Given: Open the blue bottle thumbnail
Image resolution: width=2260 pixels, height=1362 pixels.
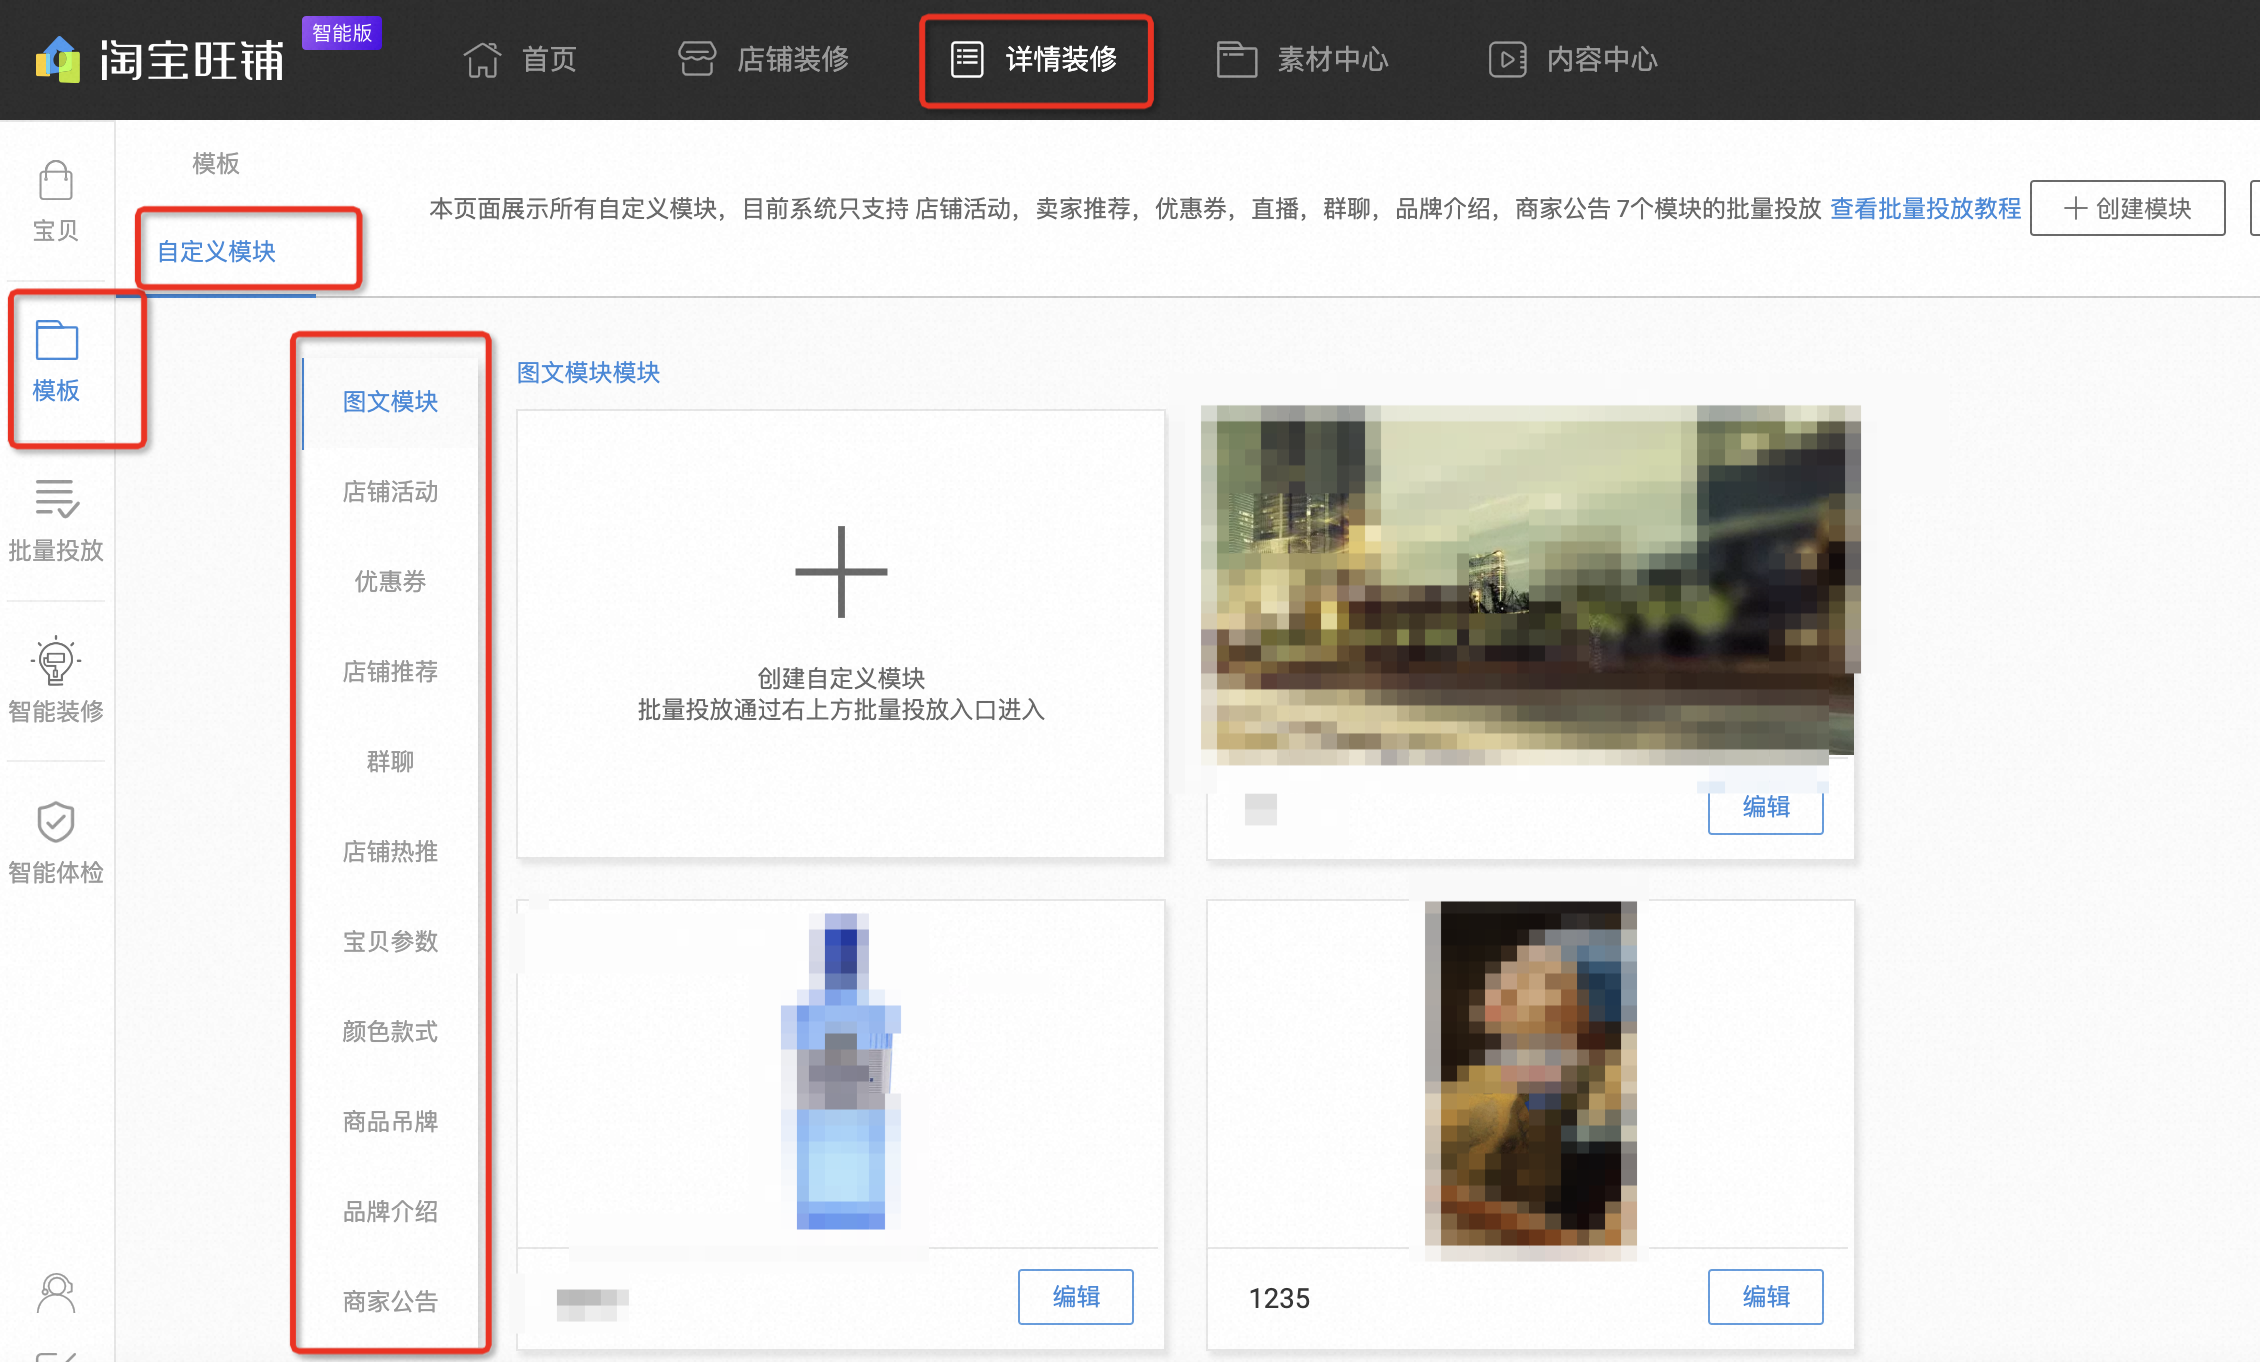Looking at the screenshot, I should click(841, 1071).
